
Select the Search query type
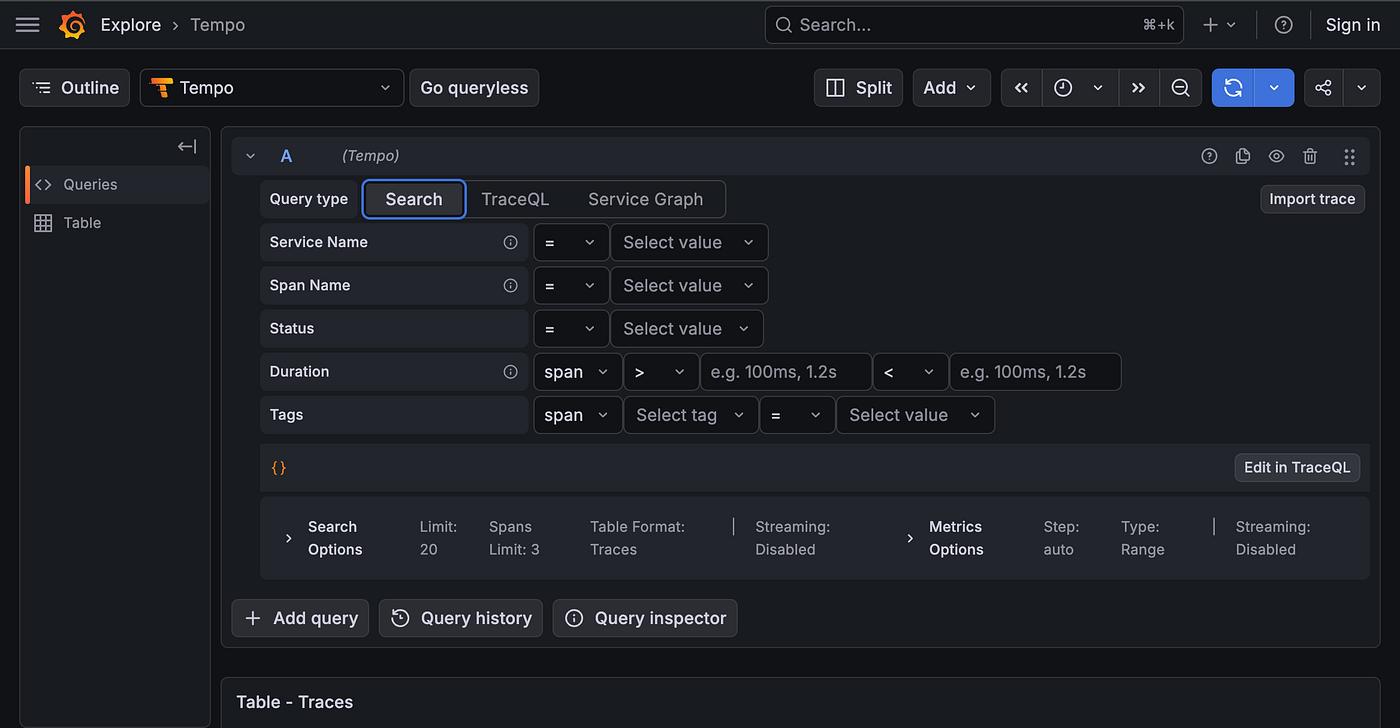click(x=414, y=199)
